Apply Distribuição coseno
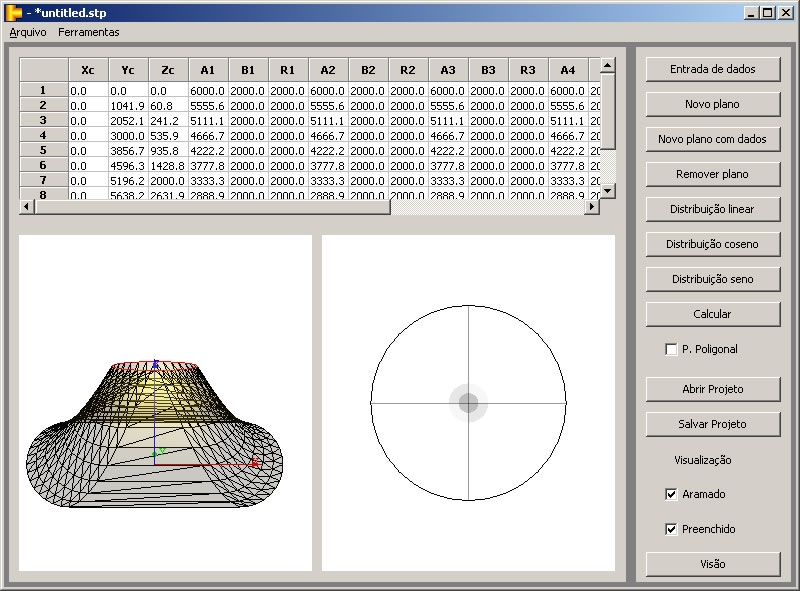800x591 pixels. click(712, 244)
